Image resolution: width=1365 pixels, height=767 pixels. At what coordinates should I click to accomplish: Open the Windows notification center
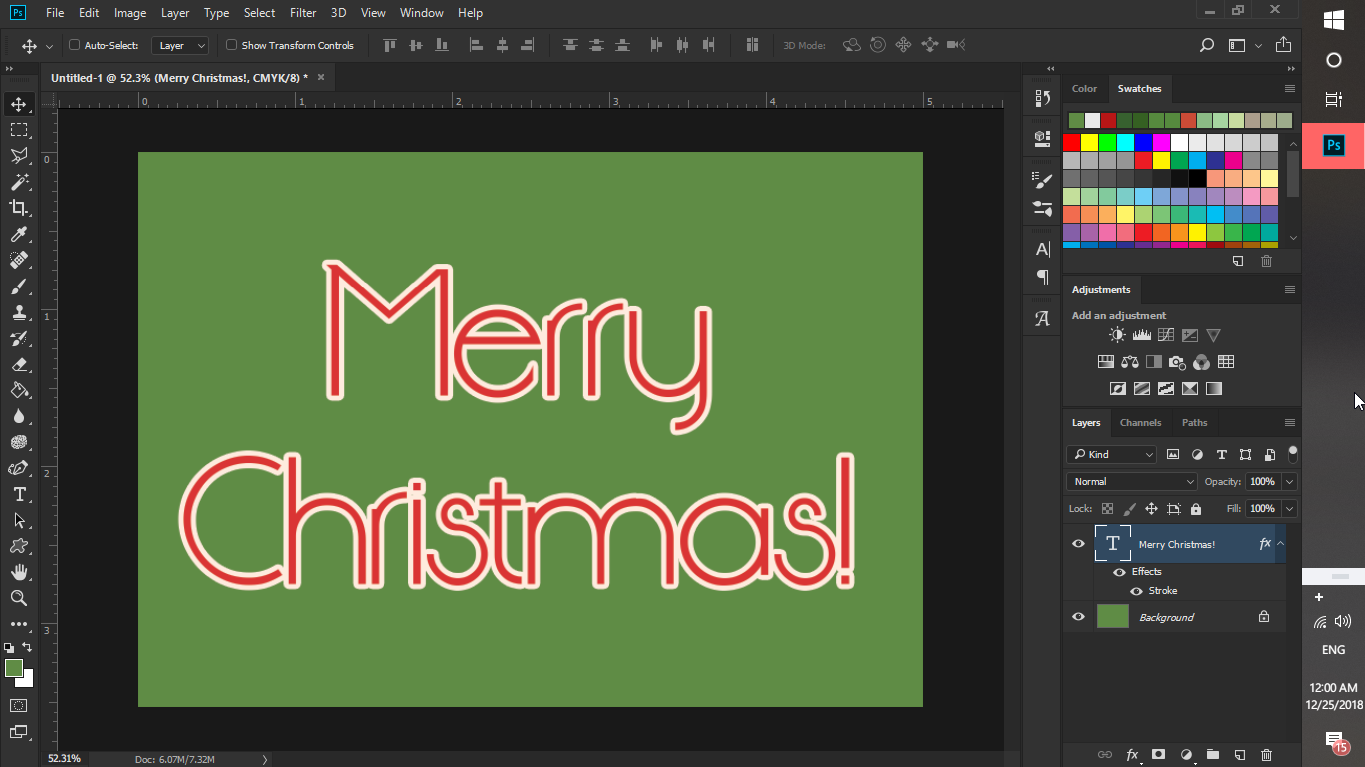coord(1334,742)
